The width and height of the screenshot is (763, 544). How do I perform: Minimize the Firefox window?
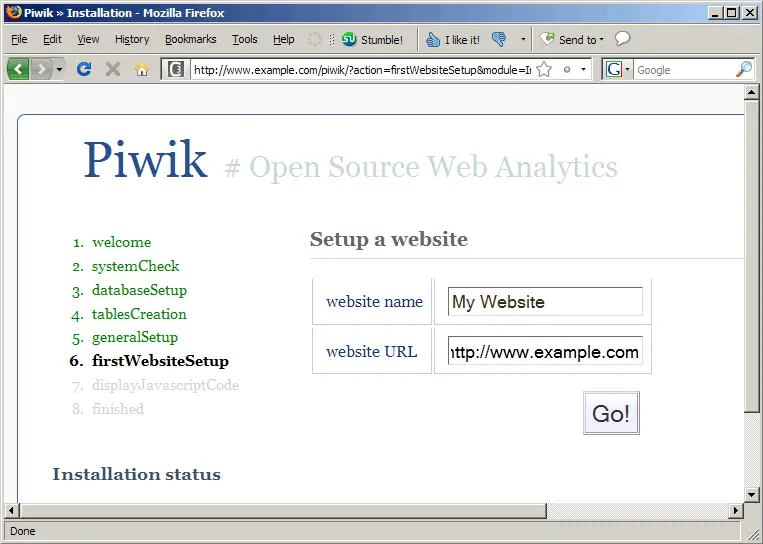715,13
